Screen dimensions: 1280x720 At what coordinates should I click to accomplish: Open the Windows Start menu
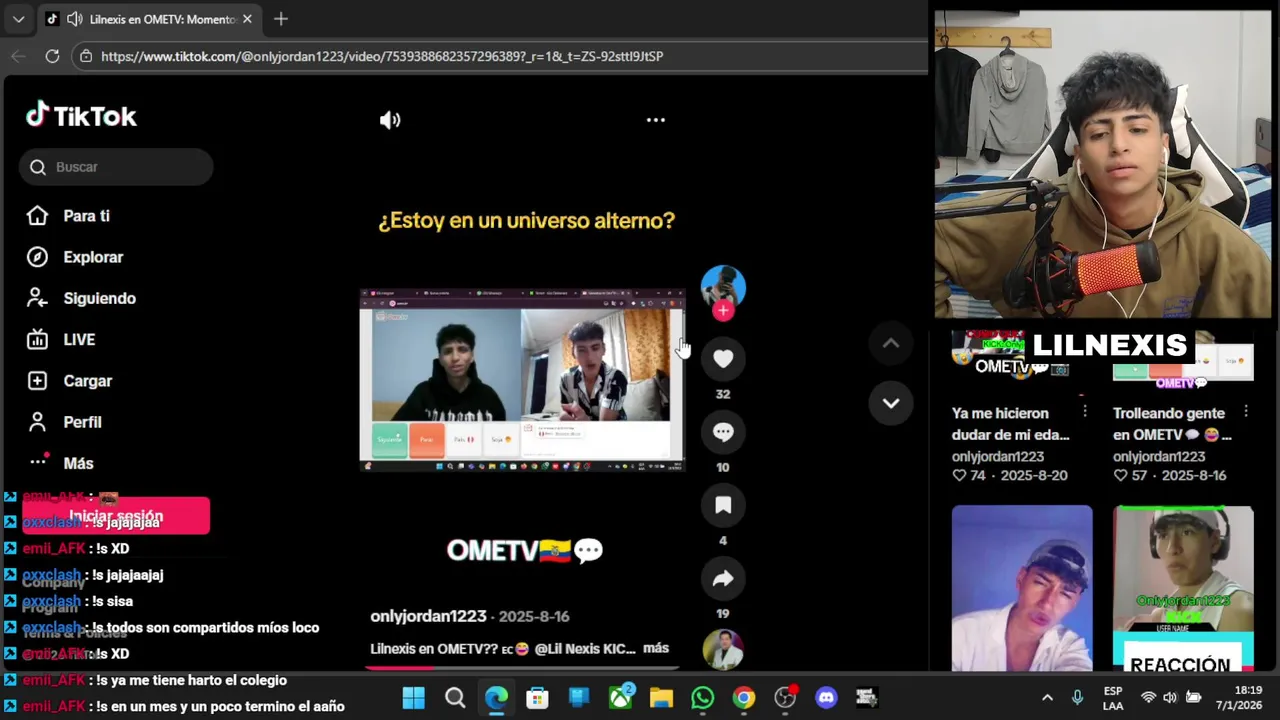413,698
